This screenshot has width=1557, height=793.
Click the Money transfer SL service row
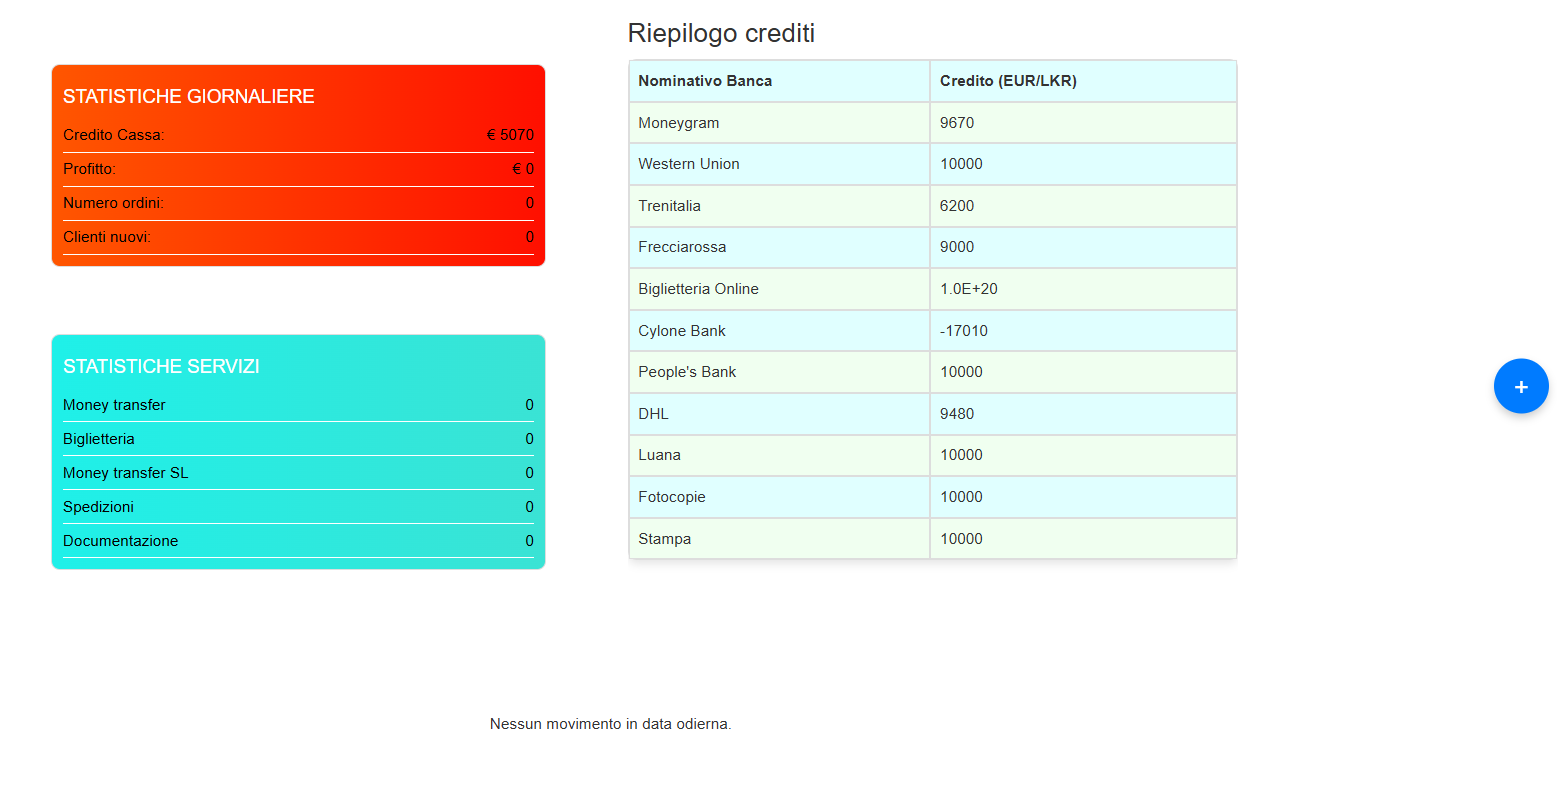coord(298,473)
